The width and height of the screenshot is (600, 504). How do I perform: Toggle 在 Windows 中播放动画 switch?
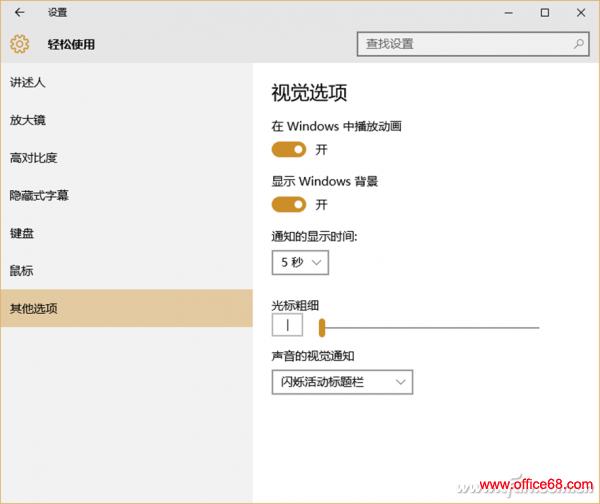289,150
